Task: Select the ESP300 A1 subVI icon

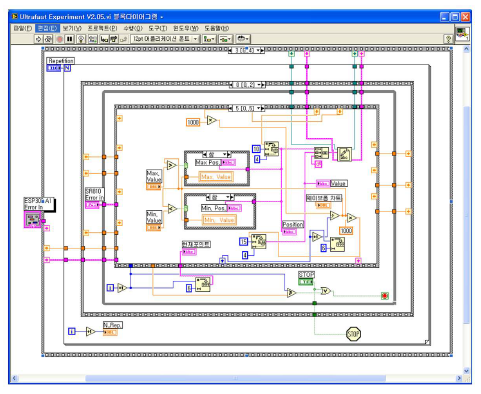Action: (33, 220)
